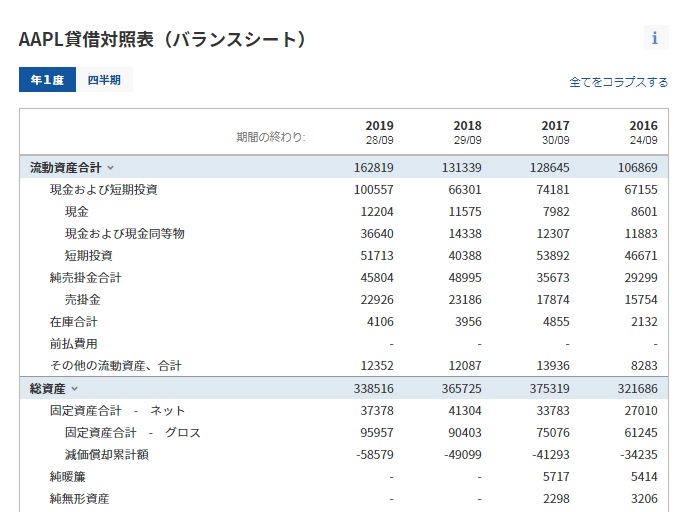Click the 総資産 row label

47,389
